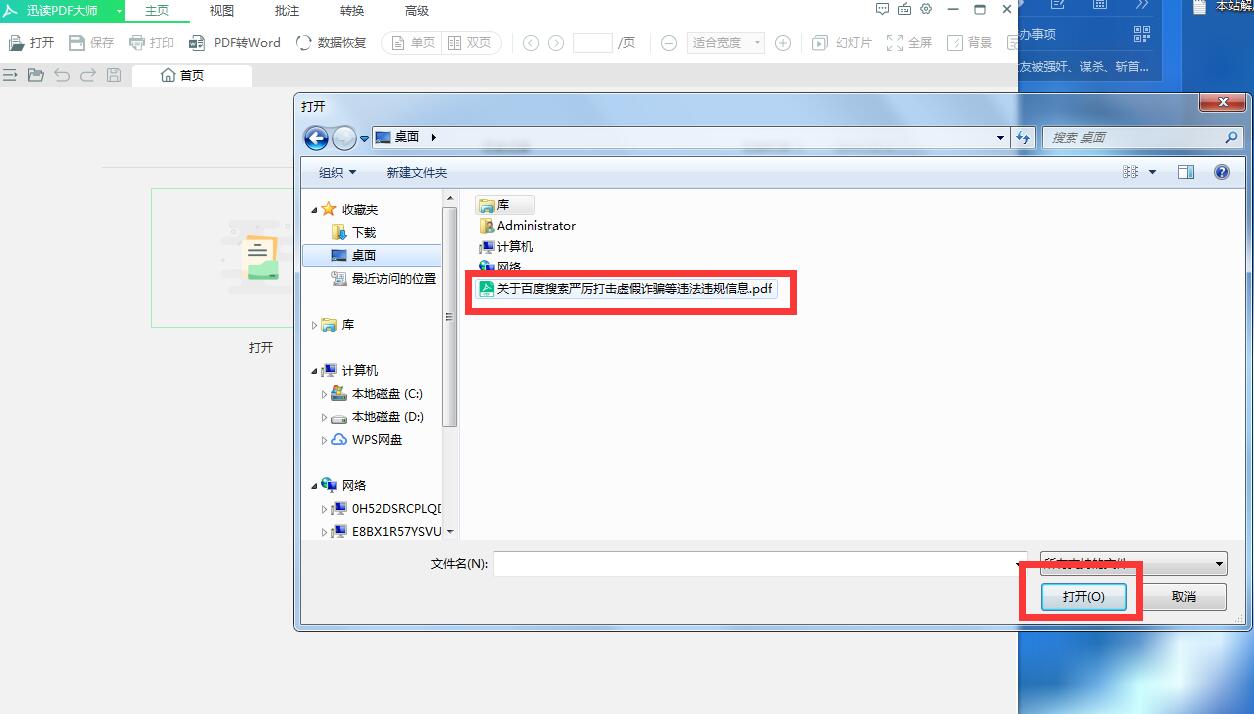Viewport: 1254px width, 714px height.
Task: Click the 数据恢复 recovery icon
Action: click(x=304, y=43)
